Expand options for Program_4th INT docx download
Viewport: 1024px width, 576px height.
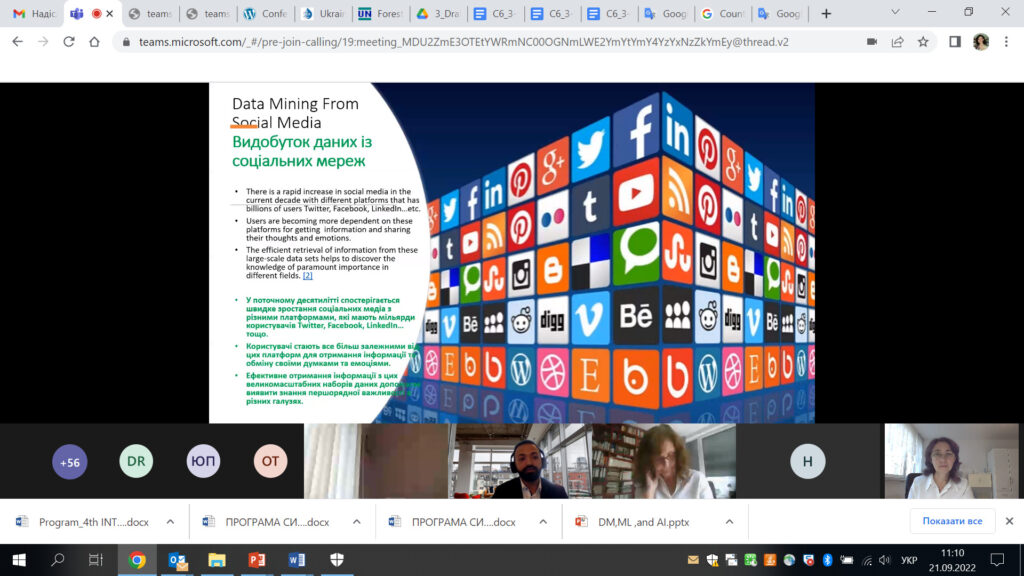(170, 521)
